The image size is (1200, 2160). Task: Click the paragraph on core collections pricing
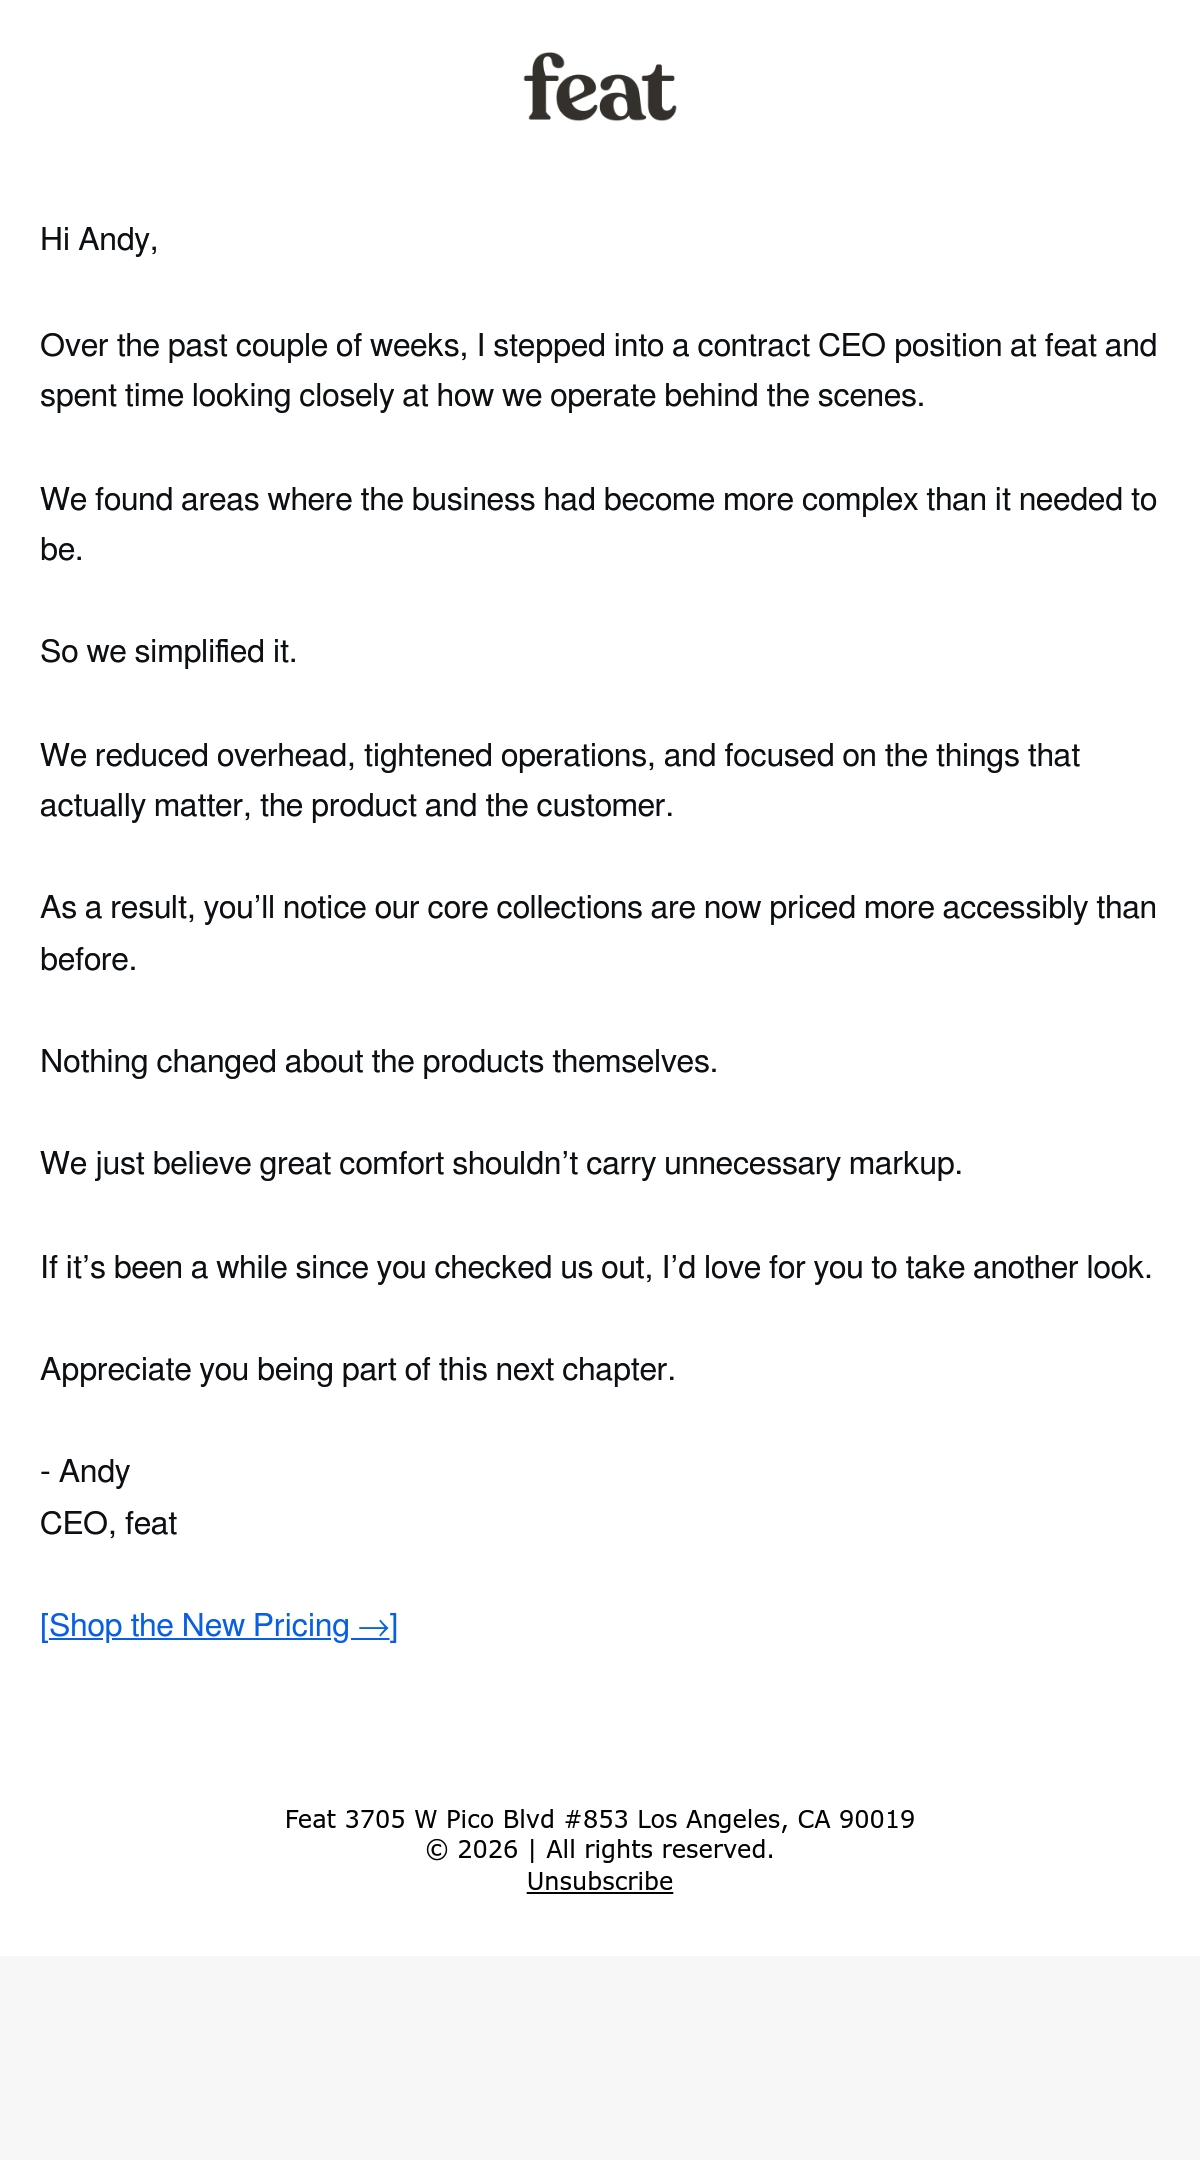(x=599, y=933)
